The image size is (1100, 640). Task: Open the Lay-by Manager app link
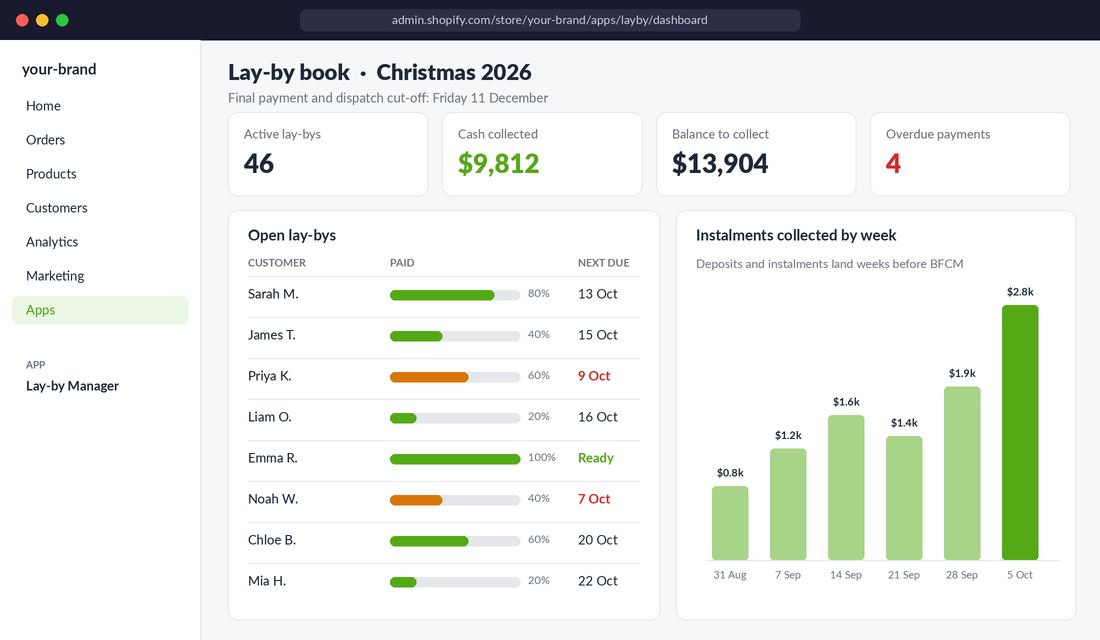(x=72, y=386)
